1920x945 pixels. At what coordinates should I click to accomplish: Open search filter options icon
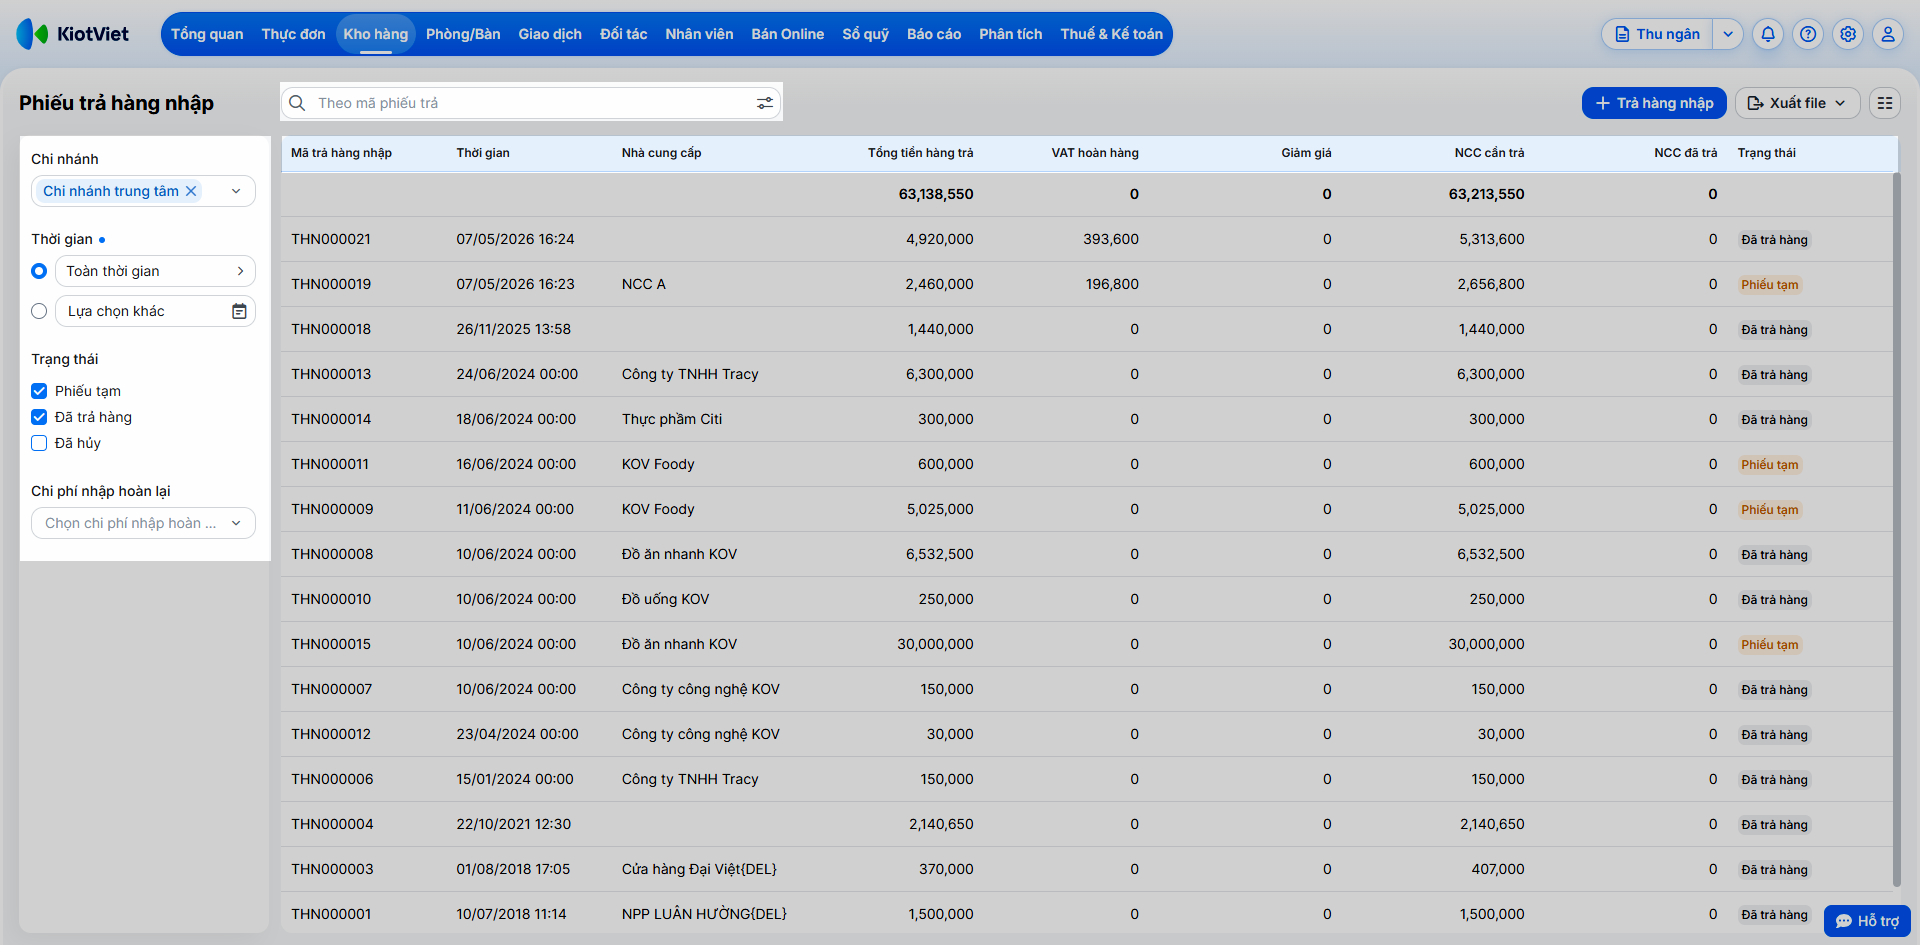pos(764,103)
